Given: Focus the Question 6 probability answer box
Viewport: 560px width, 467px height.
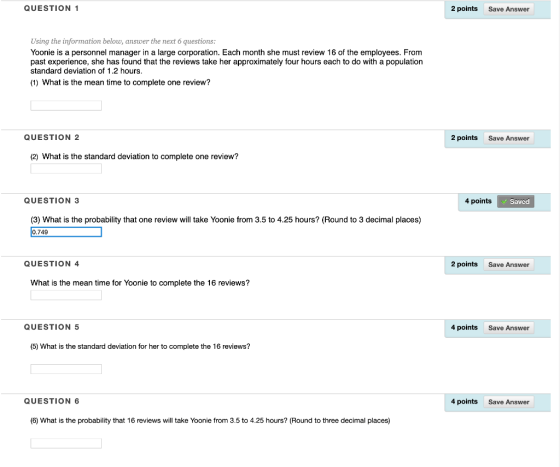Looking at the screenshot, I should (66, 443).
